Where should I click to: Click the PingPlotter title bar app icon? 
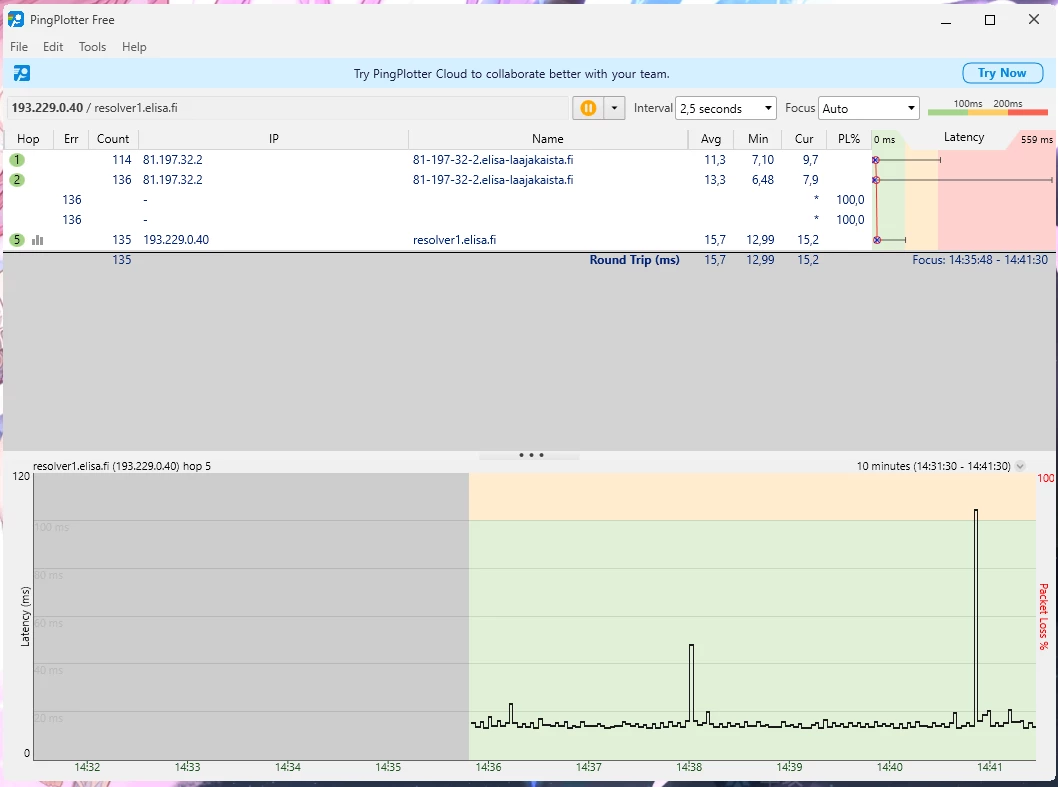[x=16, y=20]
